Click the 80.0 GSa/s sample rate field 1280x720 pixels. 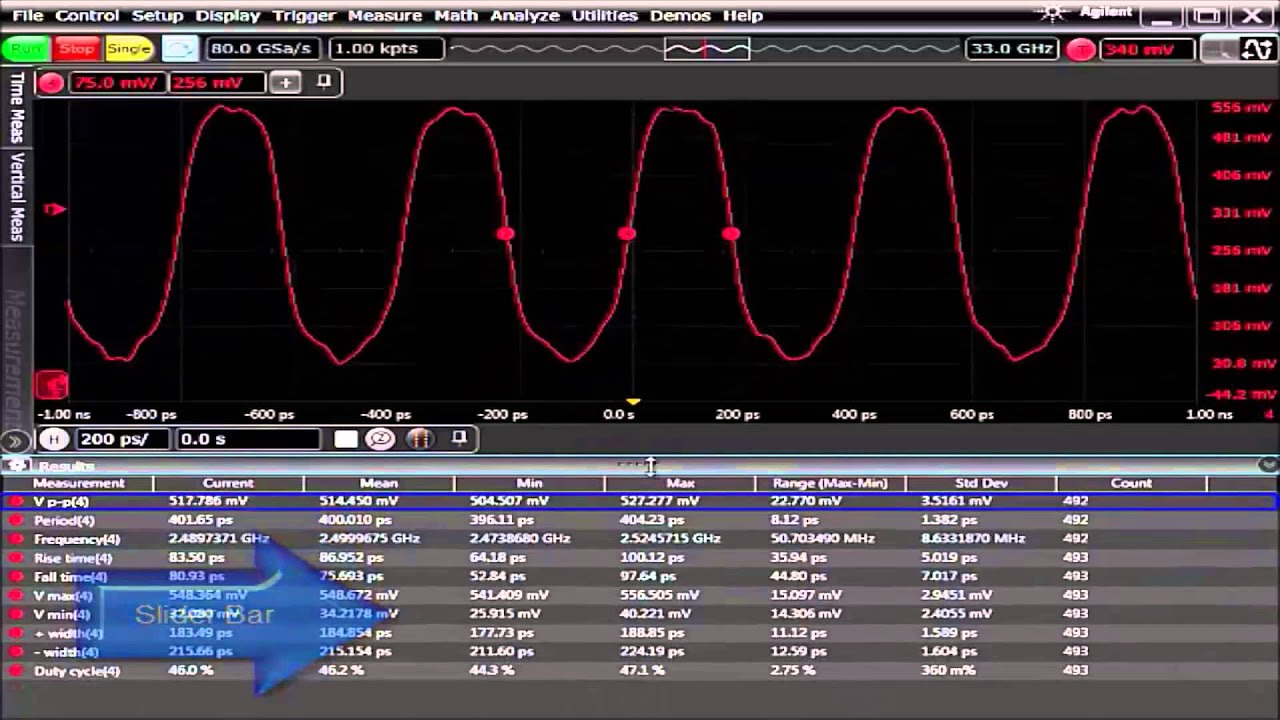[x=262, y=49]
